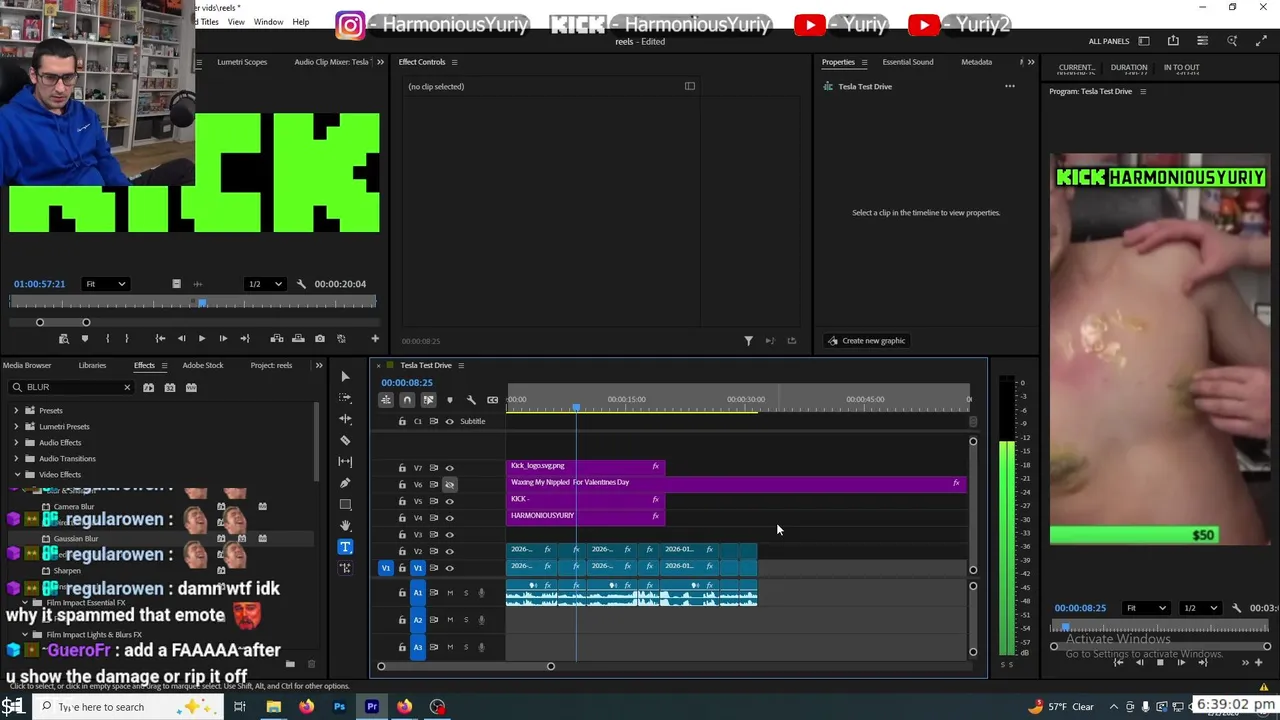Image resolution: width=1280 pixels, height=720 pixels.
Task: Hide the V7 track output
Action: (449, 468)
